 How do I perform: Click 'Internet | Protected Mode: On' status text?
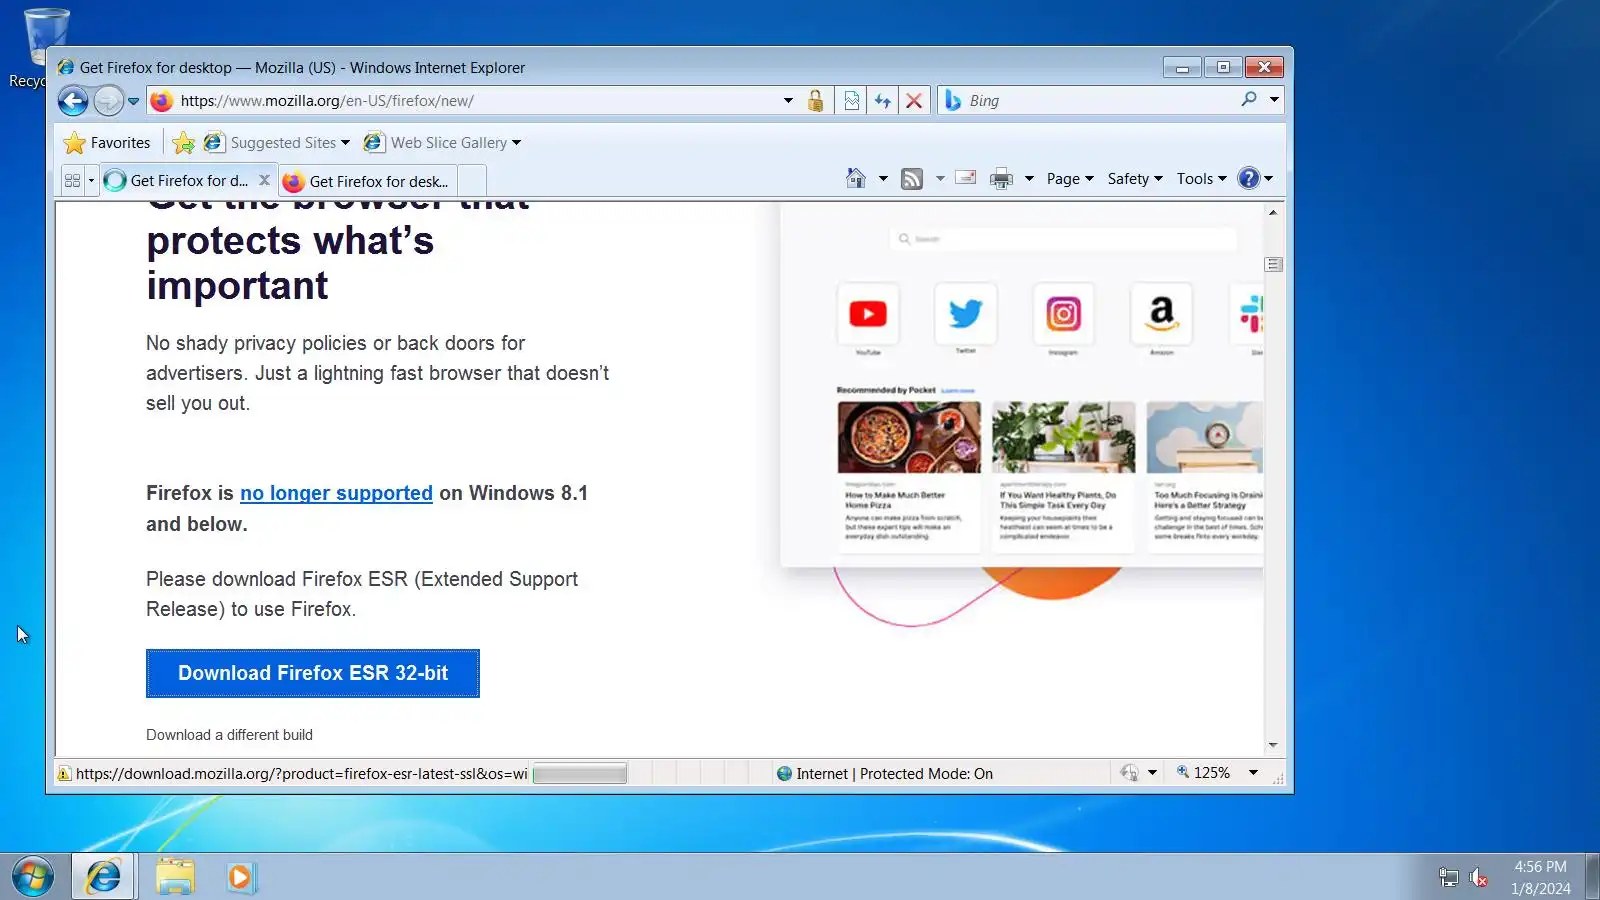tap(894, 774)
